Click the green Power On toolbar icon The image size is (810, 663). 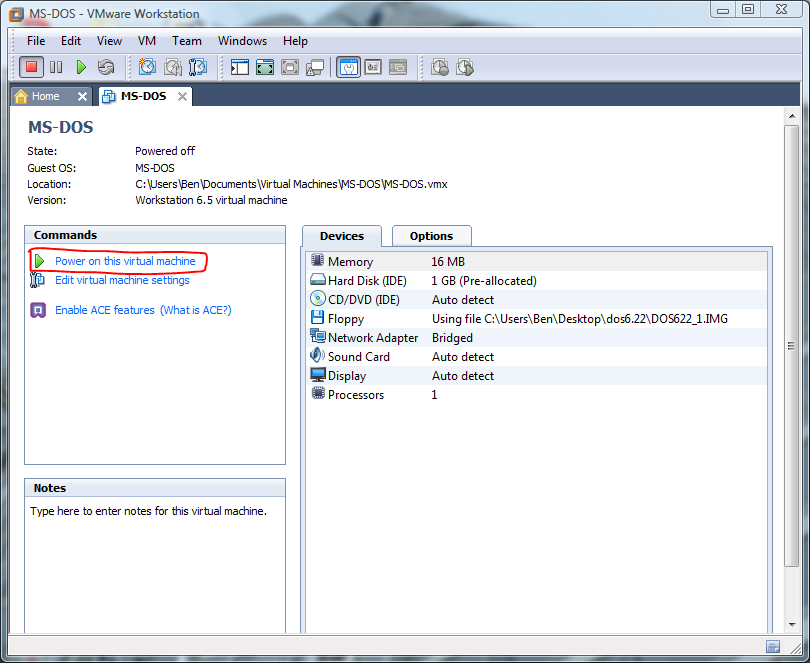point(81,67)
